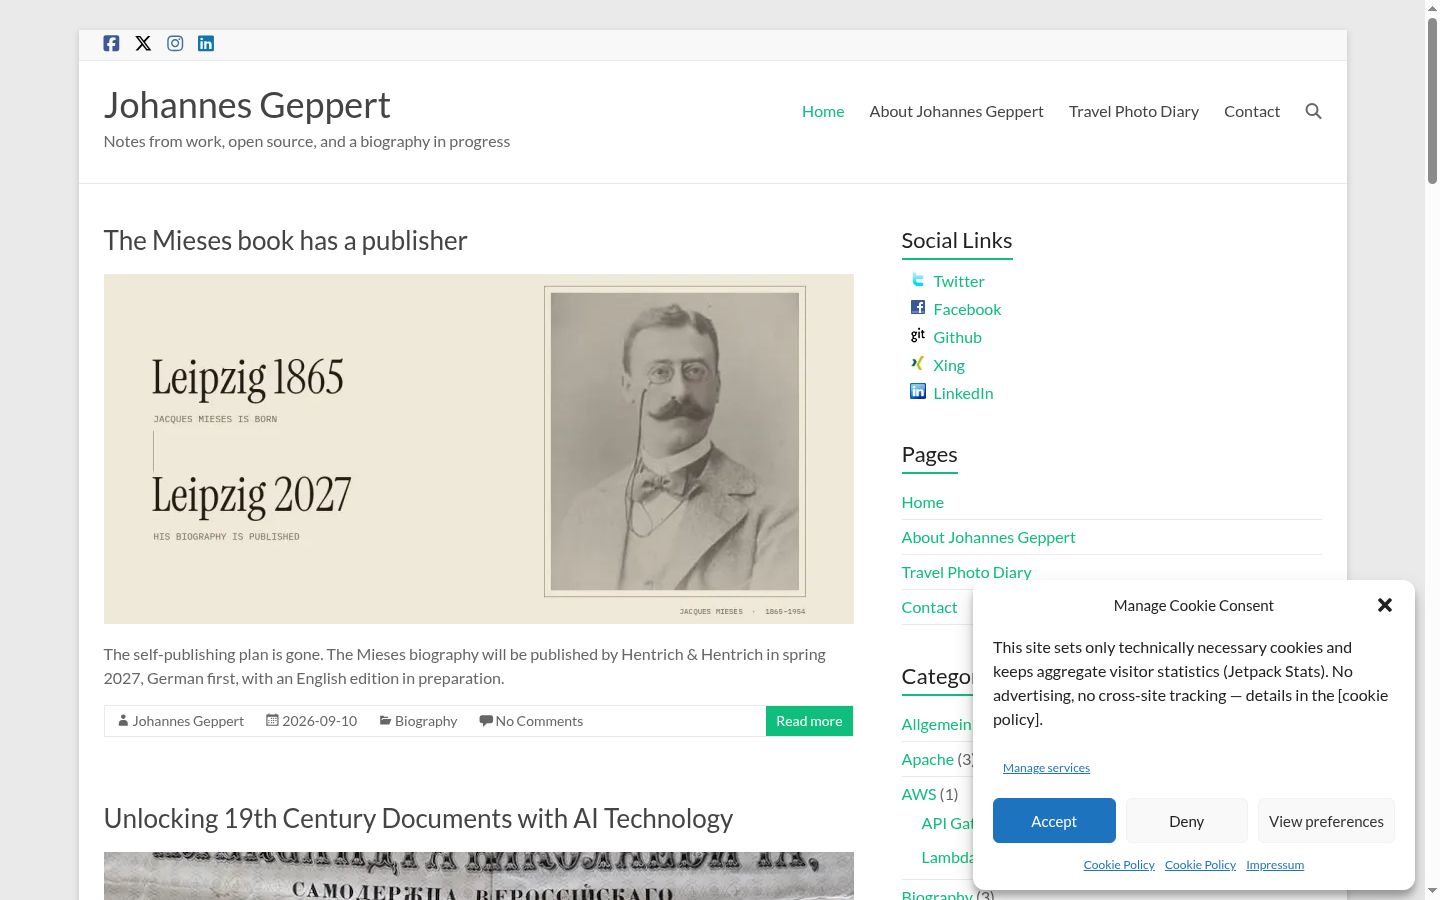The width and height of the screenshot is (1440, 900).
Task: Click the LinkedIn icon under Social Links
Action: pyautogui.click(x=918, y=392)
